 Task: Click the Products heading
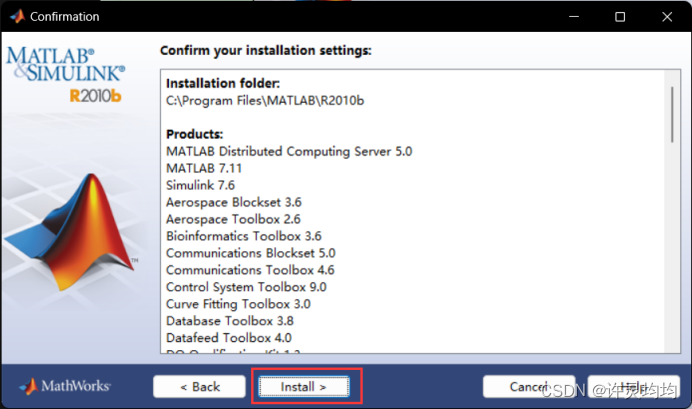(x=195, y=134)
